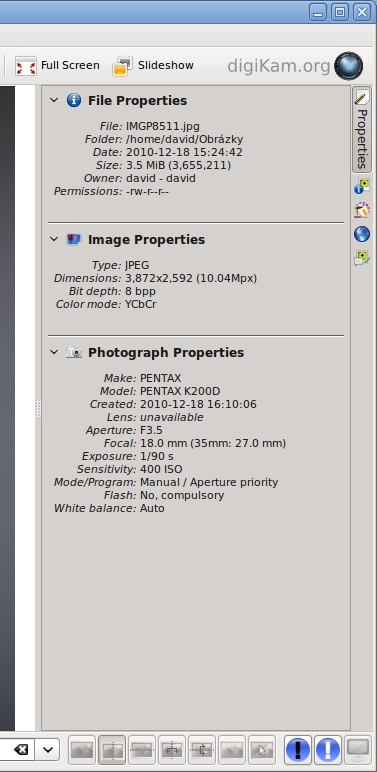
Task: Click dimensions 3,872x2,592 (10.04Mpx)
Action: click(x=191, y=279)
